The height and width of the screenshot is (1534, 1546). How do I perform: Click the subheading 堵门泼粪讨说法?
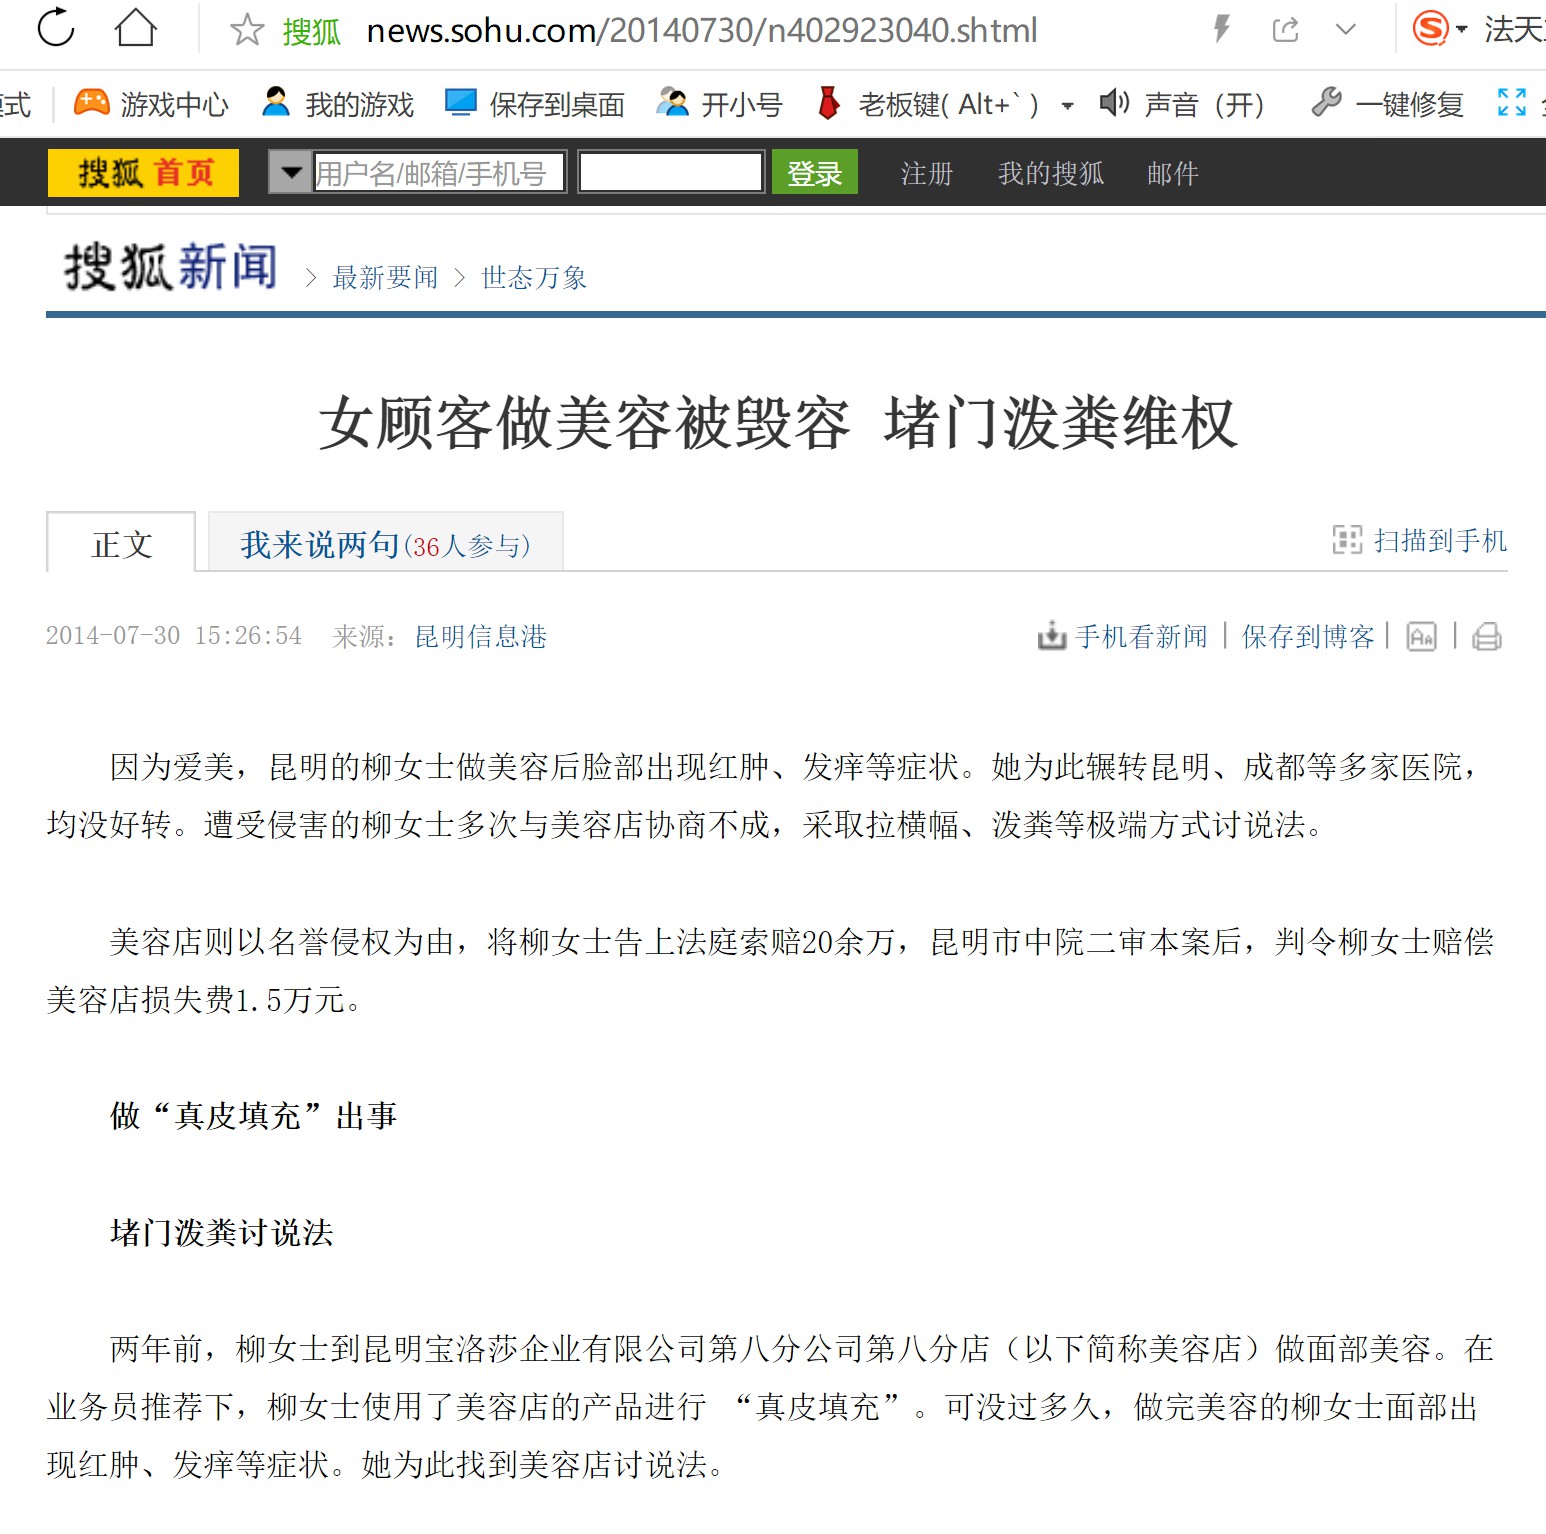[222, 1232]
